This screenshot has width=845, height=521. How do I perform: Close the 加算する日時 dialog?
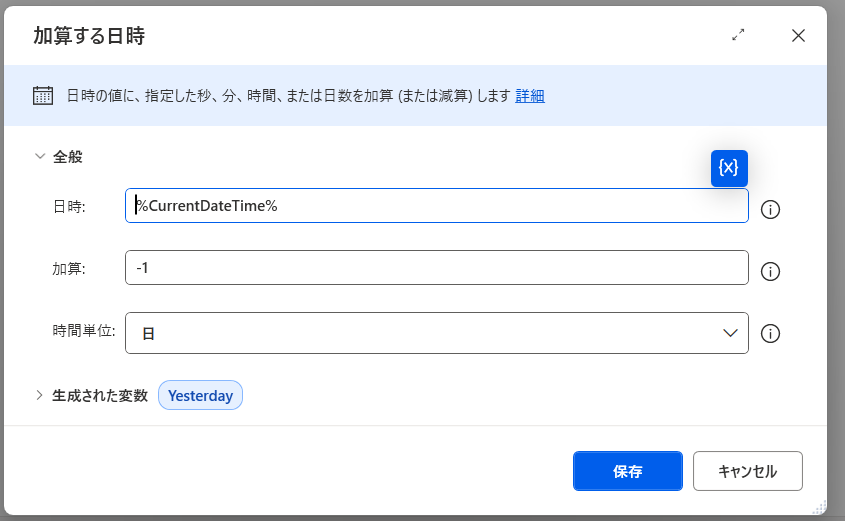coord(798,35)
